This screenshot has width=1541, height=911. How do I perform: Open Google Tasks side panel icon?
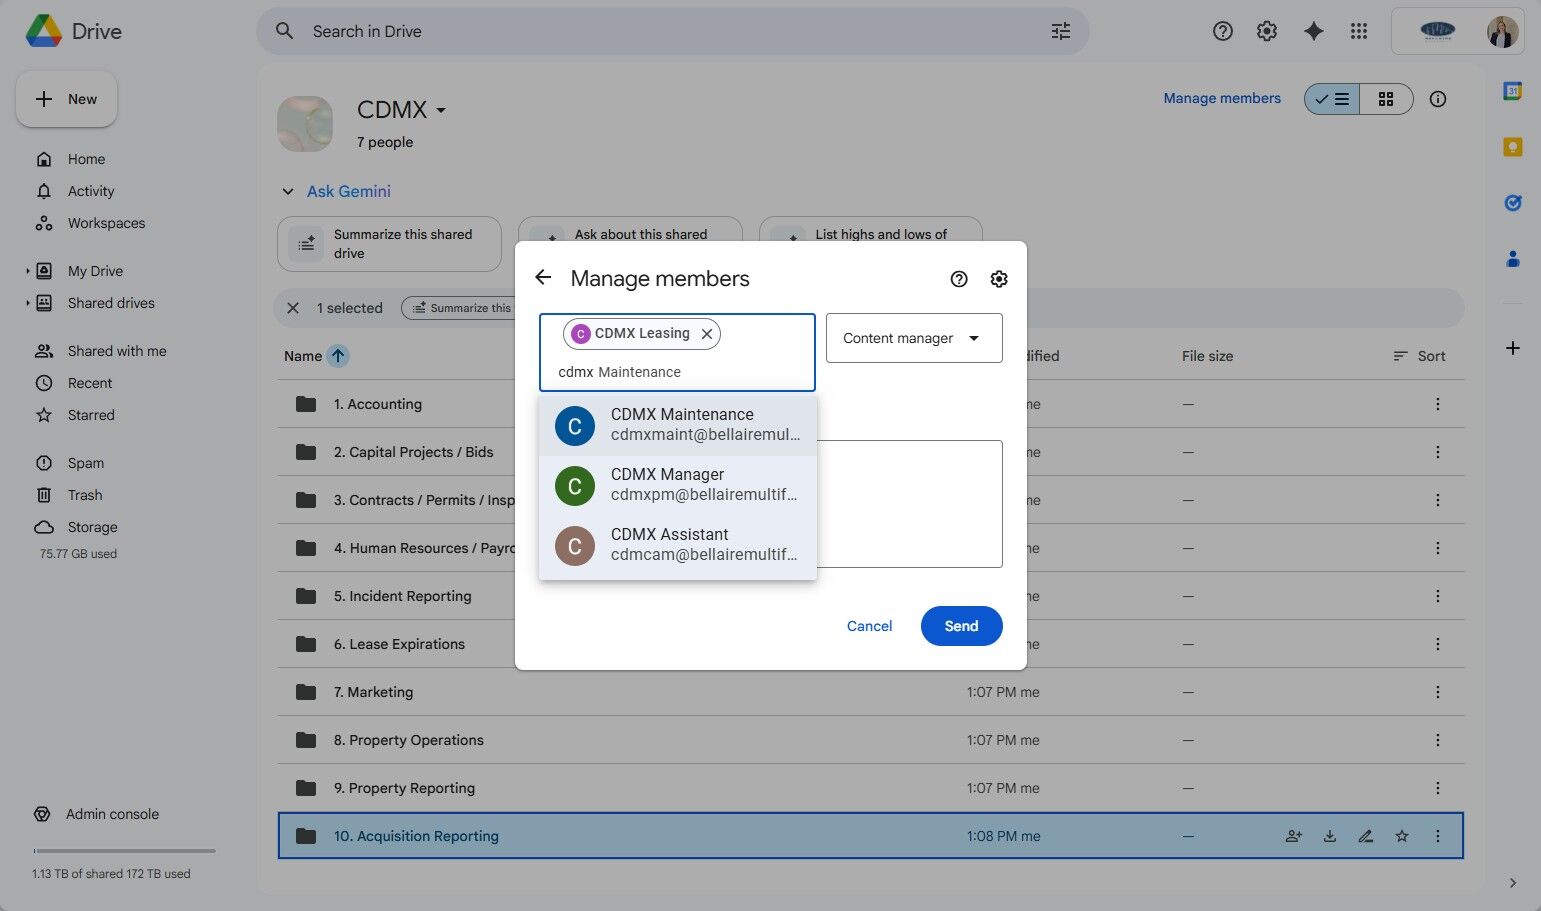[1513, 203]
